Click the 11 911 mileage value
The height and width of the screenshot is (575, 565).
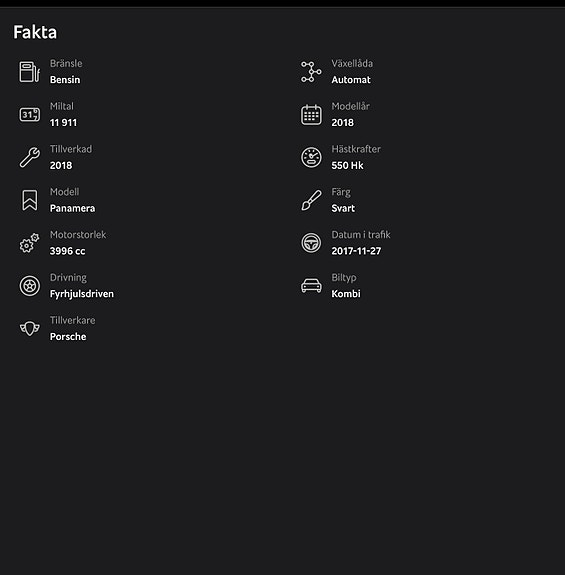click(x=63, y=122)
